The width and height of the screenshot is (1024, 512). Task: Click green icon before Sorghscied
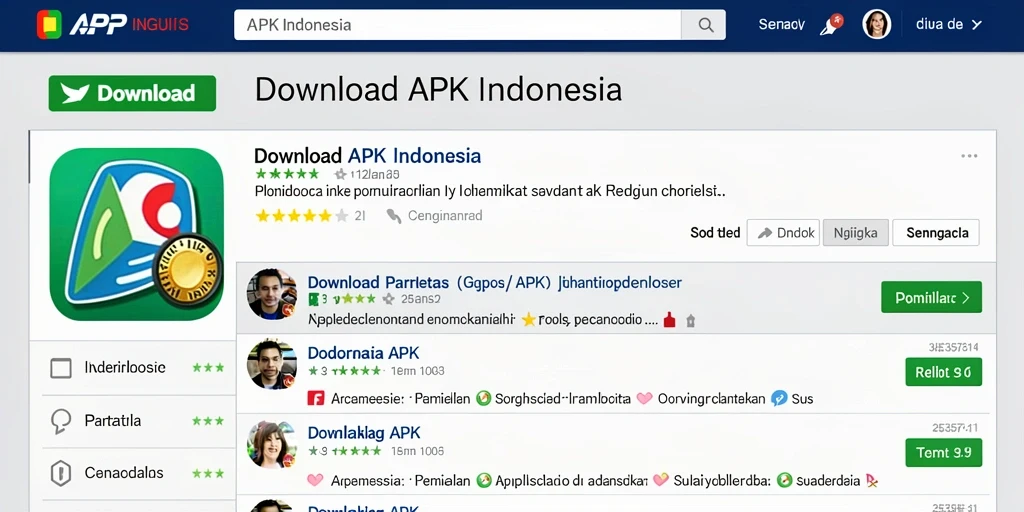coord(483,398)
